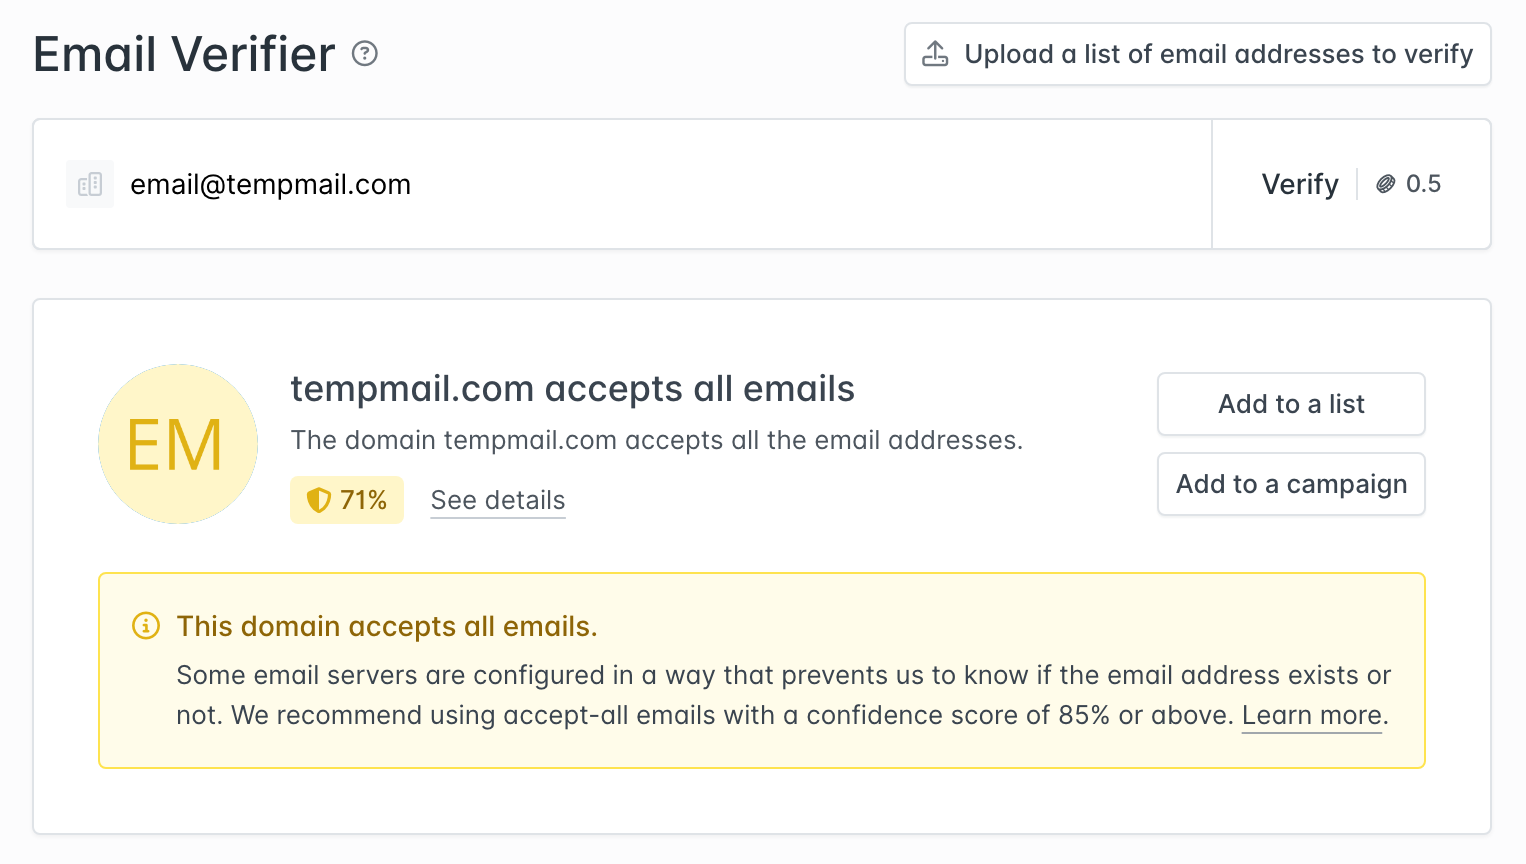
Task: Click the Email Verifier page title
Action: [184, 54]
